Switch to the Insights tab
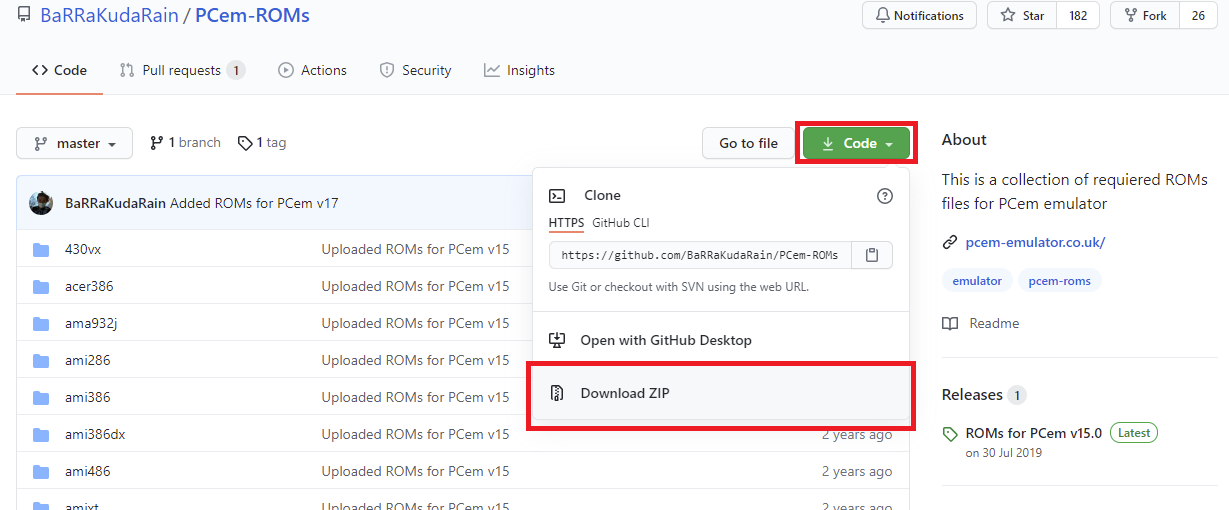 coord(519,70)
